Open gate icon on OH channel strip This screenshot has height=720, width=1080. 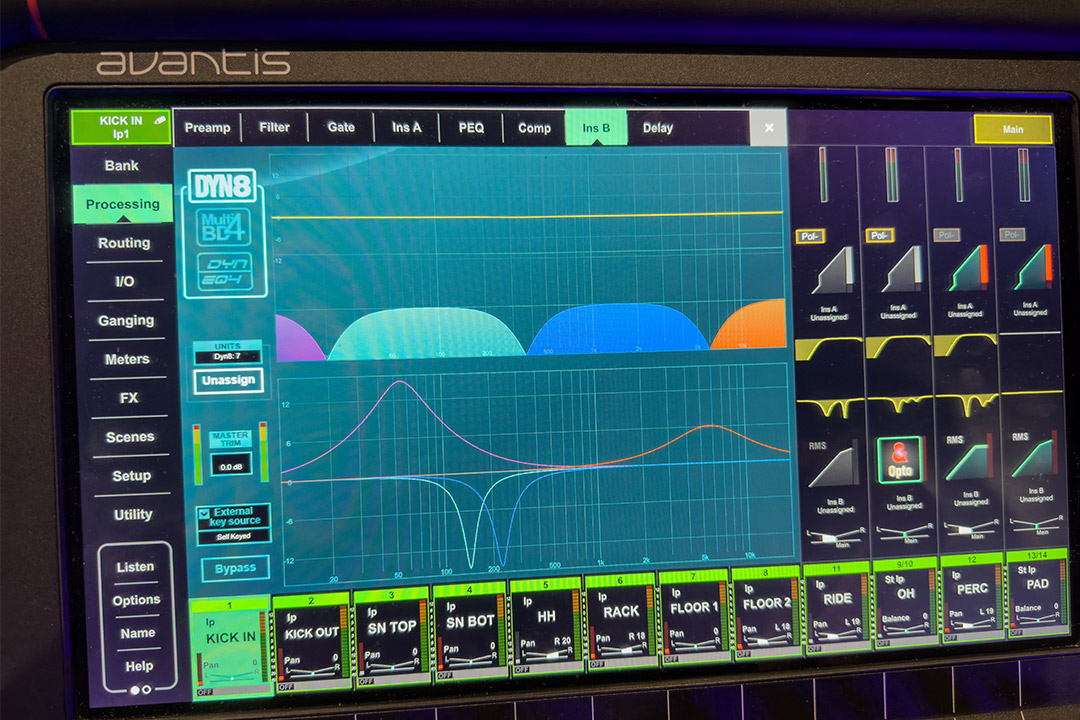pos(902,269)
